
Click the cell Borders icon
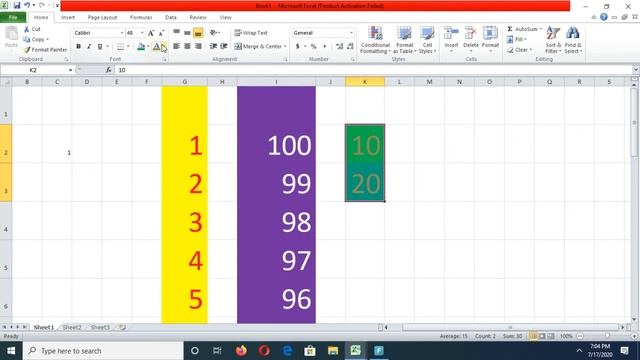[120, 47]
